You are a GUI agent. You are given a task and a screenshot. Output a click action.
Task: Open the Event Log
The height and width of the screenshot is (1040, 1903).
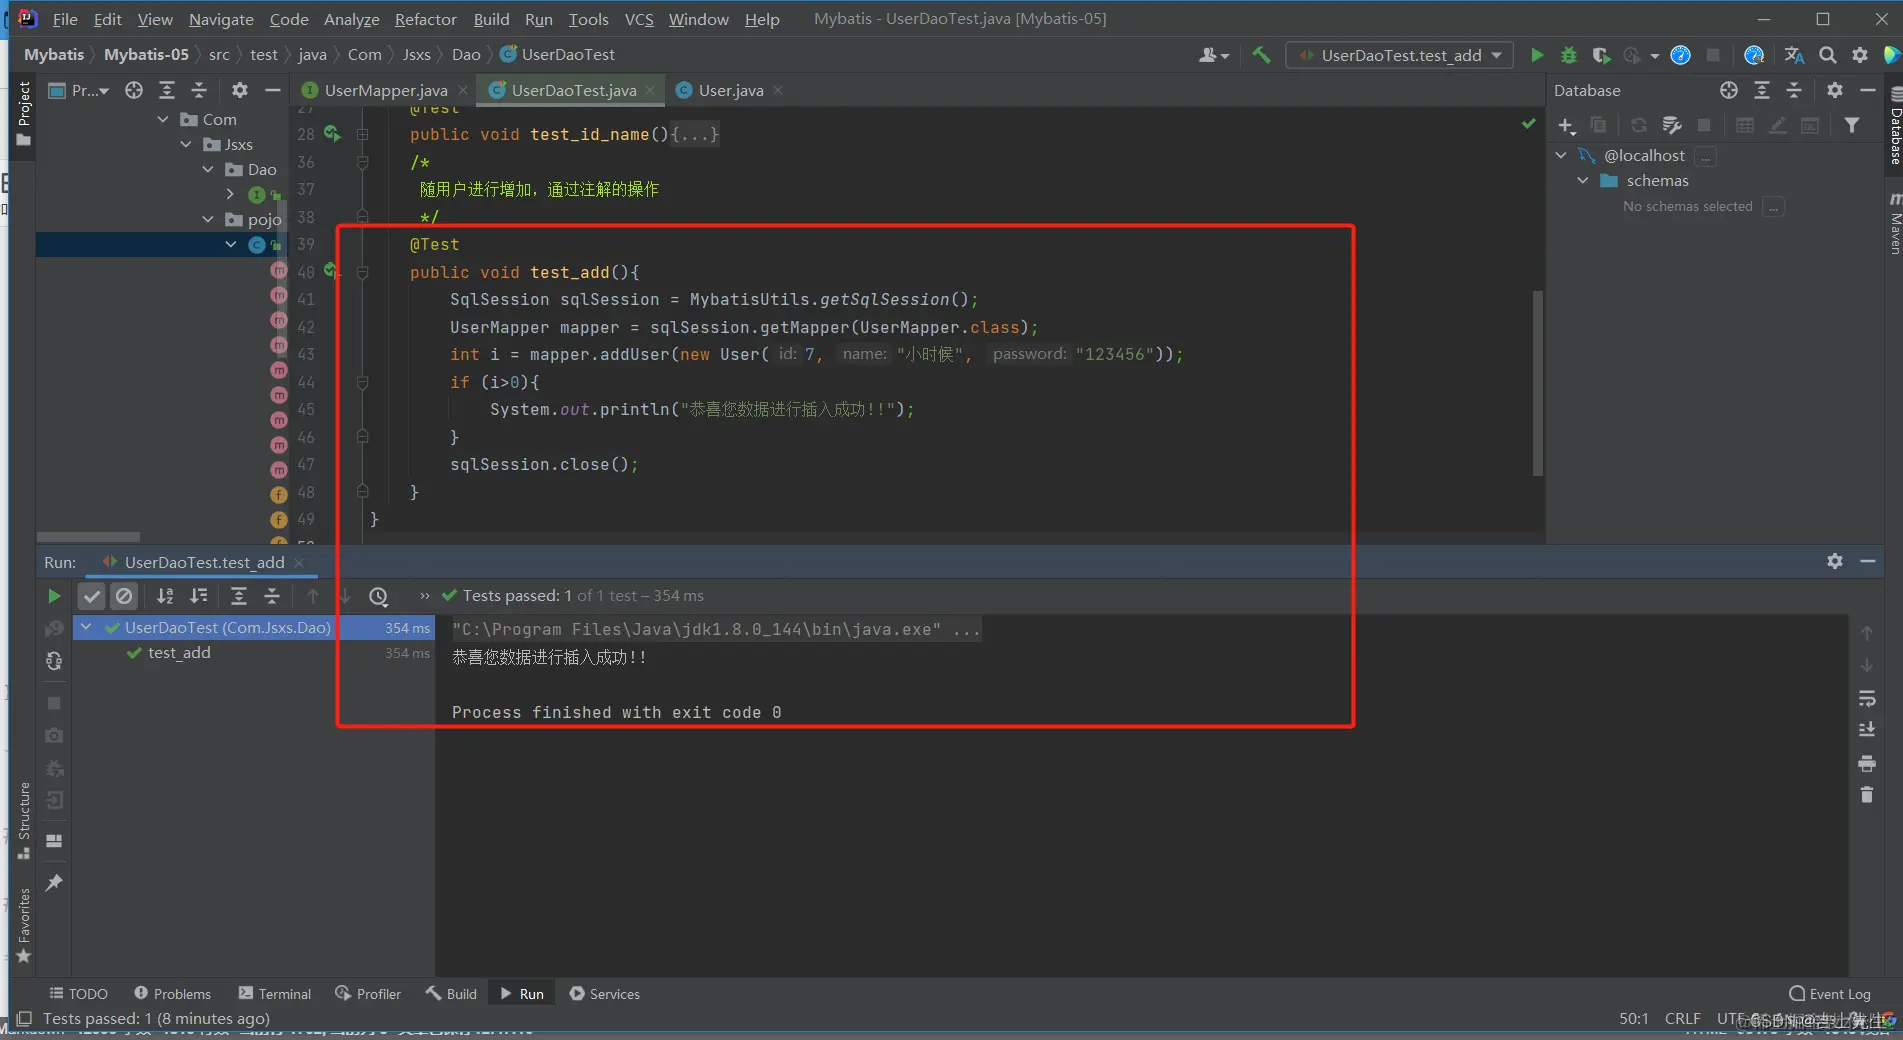coord(1830,993)
